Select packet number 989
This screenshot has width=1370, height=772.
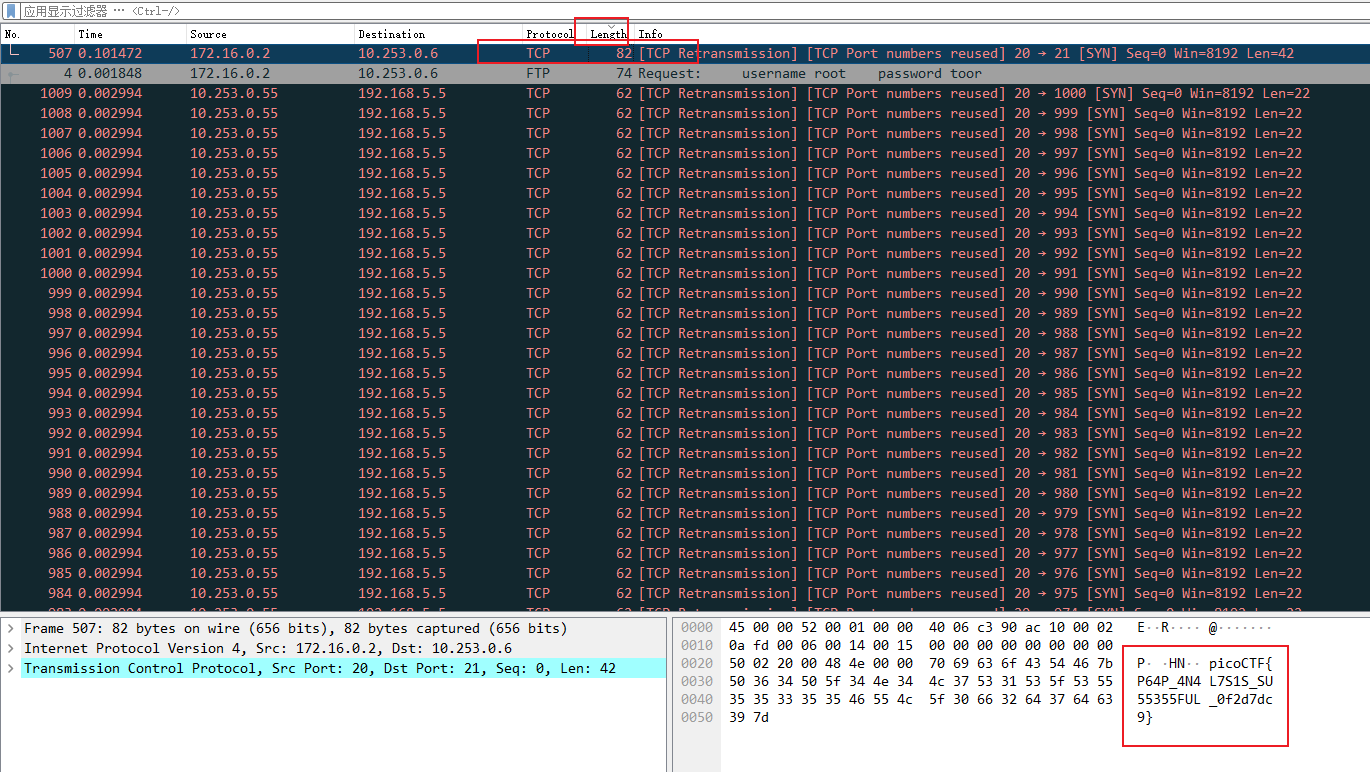tap(684, 493)
